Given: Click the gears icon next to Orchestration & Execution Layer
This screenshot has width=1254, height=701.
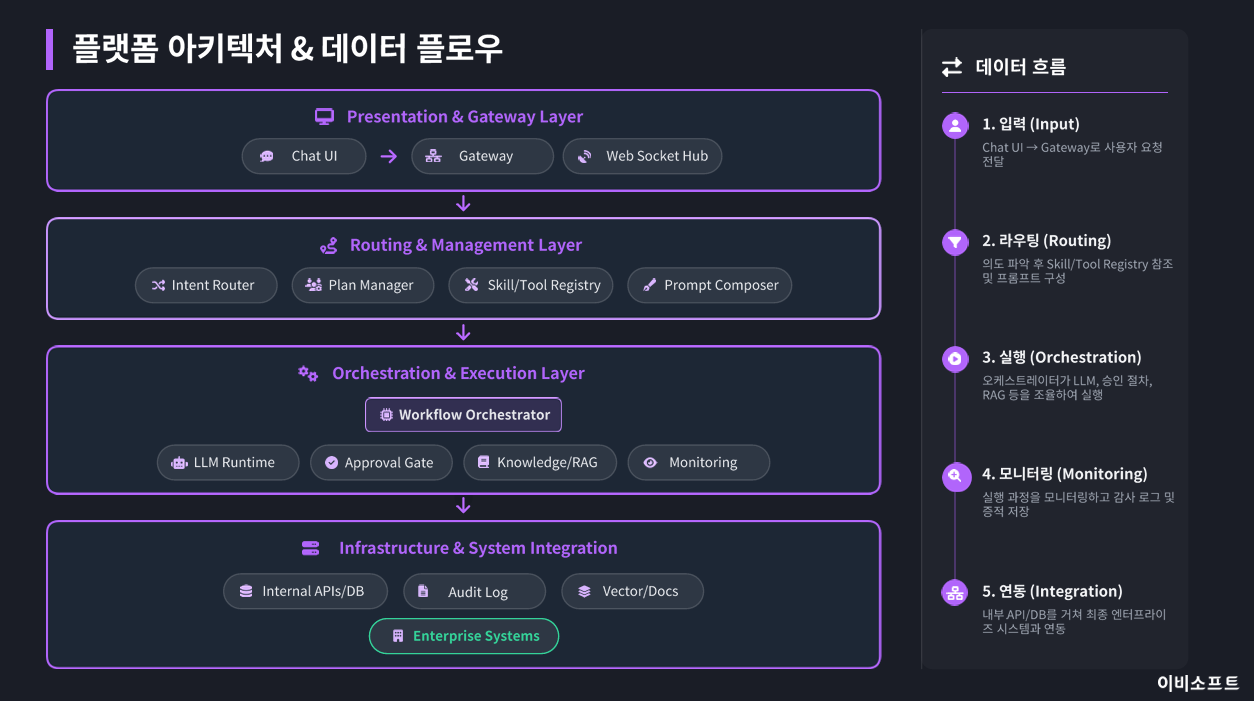Looking at the screenshot, I should tap(308, 373).
